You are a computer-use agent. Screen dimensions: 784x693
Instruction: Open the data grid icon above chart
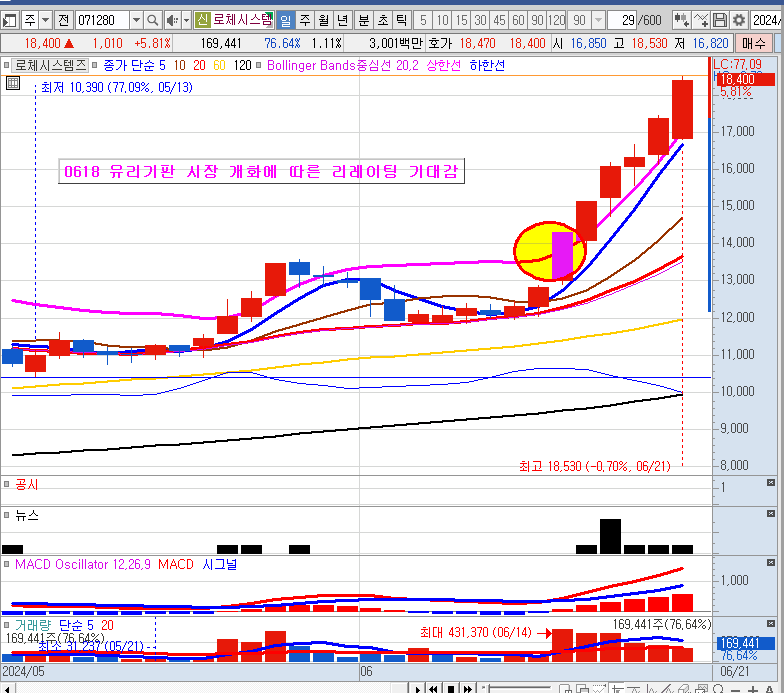click(12, 84)
